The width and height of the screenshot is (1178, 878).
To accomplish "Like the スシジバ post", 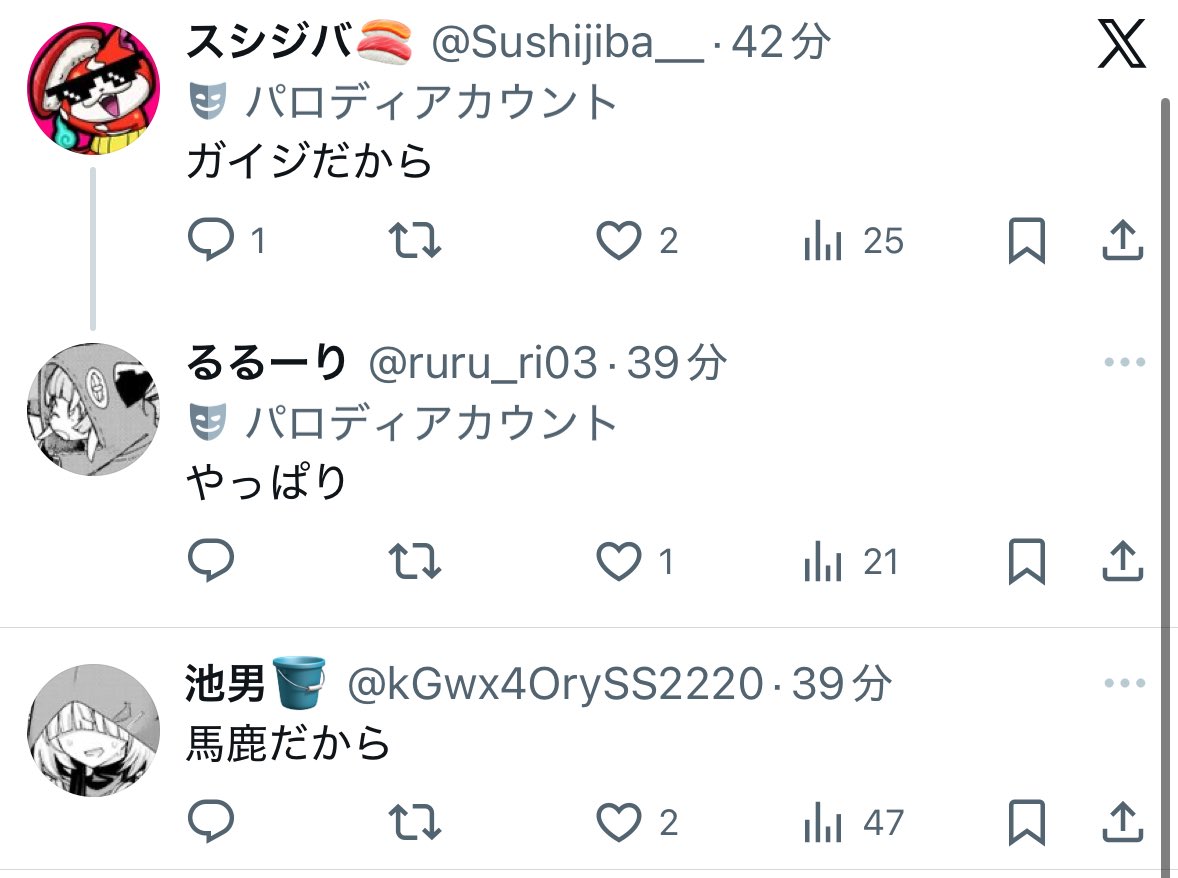I will tap(619, 240).
